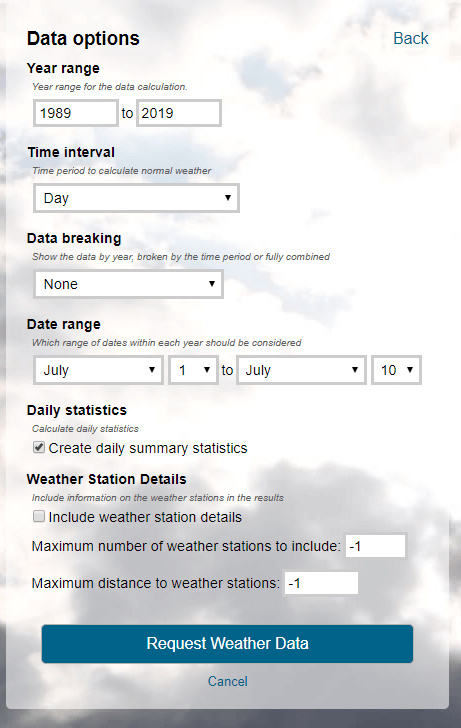Screen dimensions: 461x728
Task: Click the end day dropdown arrow next to 10
Action: click(x=410, y=370)
